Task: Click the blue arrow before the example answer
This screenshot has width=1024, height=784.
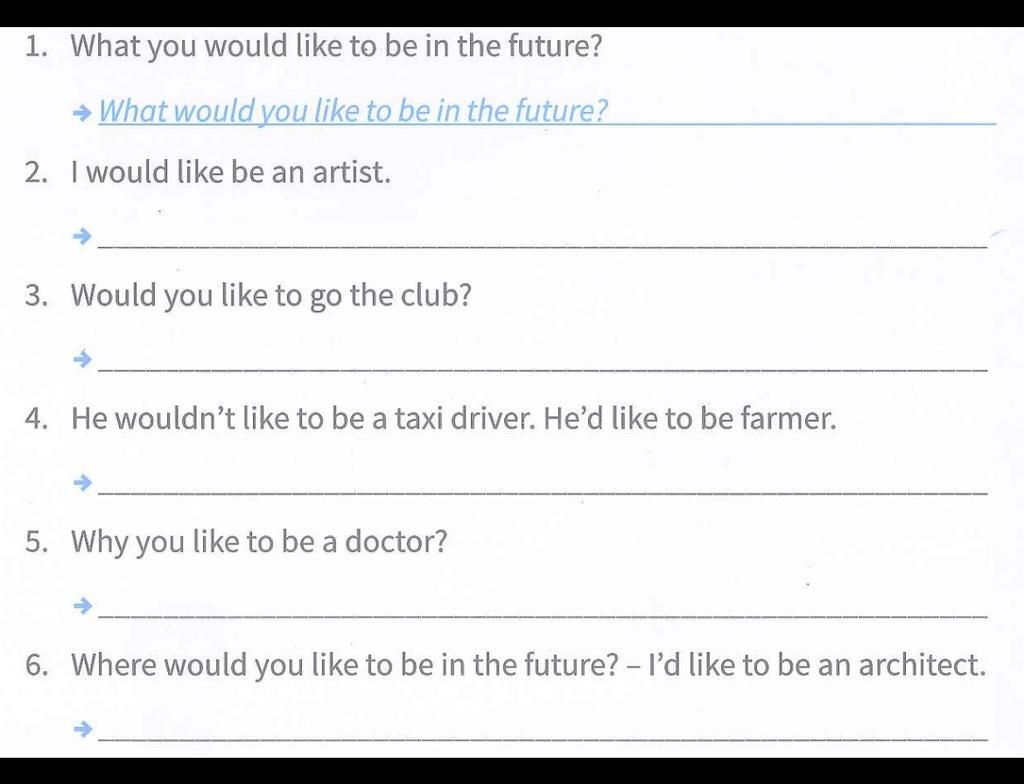Action: coord(82,113)
